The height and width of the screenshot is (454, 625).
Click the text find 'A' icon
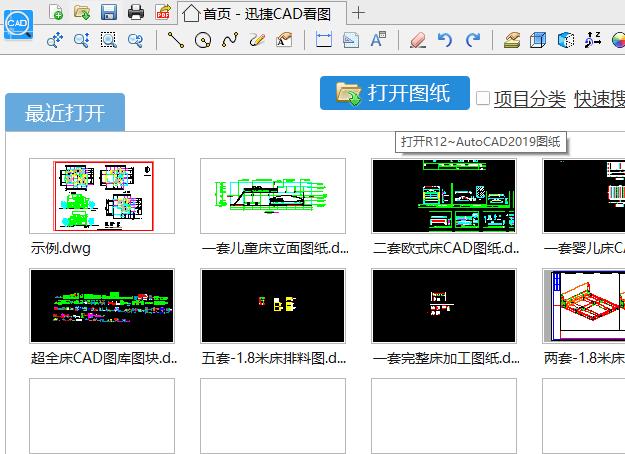pos(378,40)
